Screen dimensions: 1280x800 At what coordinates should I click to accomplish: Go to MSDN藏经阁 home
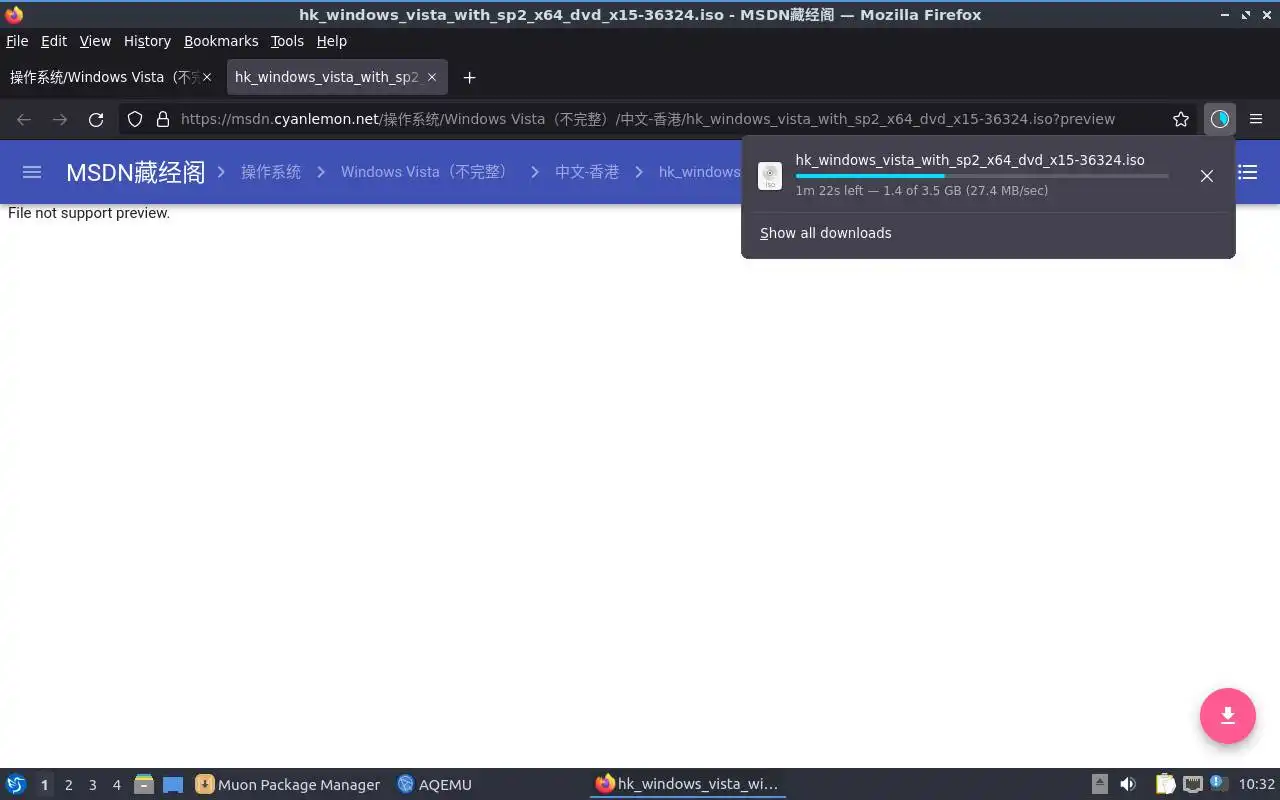(135, 172)
